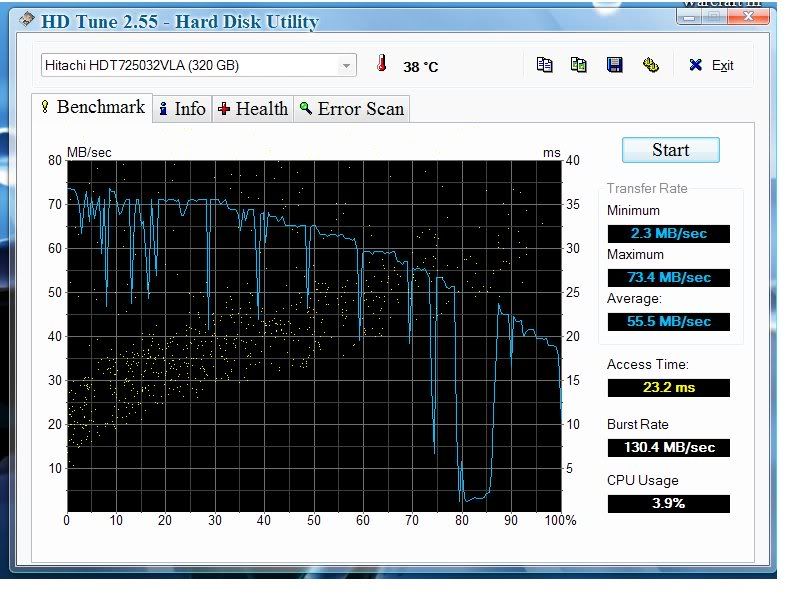Click the benchmark graph plot area
Image resolution: width=803 pixels, height=600 pixels.
314,336
